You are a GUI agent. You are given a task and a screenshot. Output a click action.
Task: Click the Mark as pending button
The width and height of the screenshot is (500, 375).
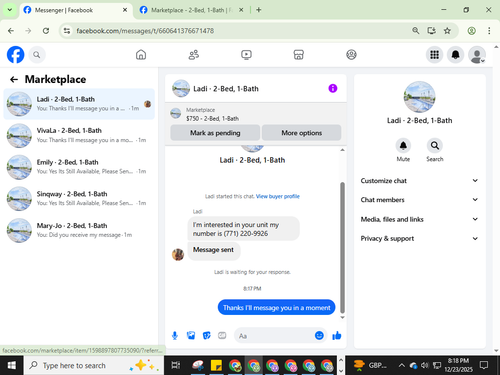pyautogui.click(x=215, y=133)
